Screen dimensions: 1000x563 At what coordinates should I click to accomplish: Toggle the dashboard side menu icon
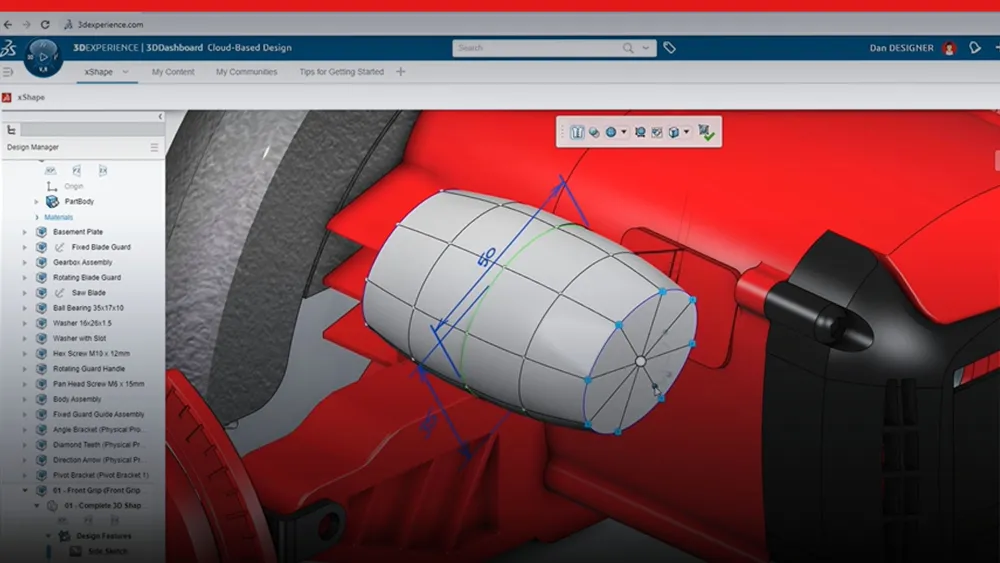click(8, 72)
